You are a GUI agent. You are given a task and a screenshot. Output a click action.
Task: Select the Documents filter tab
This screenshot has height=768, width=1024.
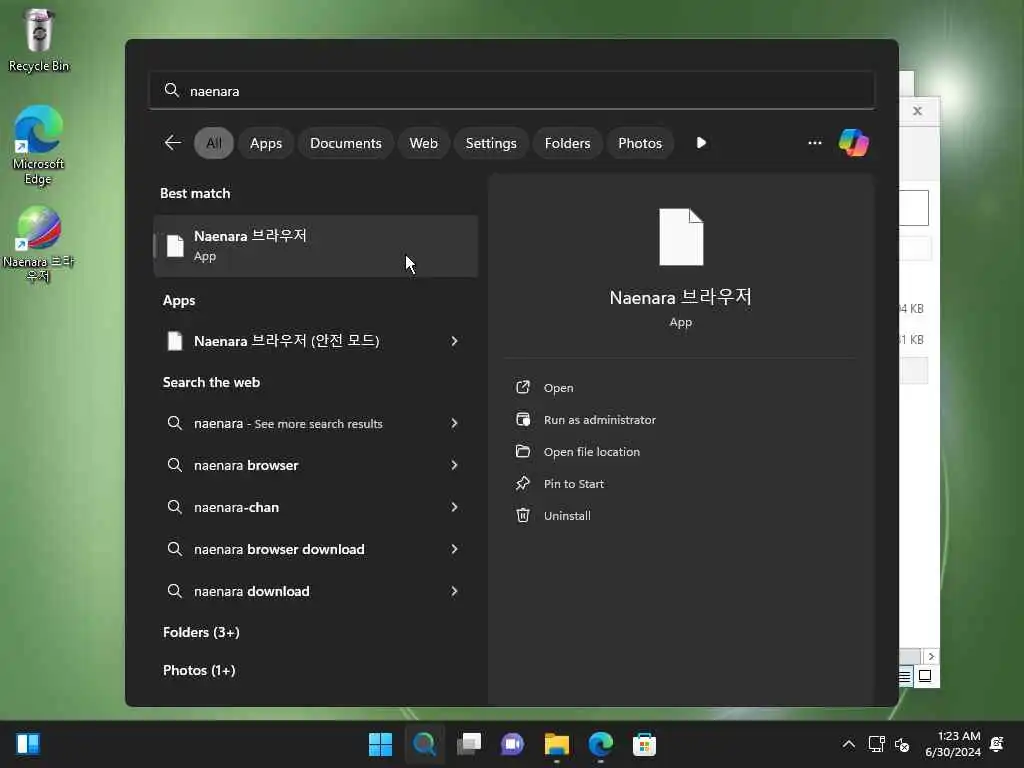point(345,143)
